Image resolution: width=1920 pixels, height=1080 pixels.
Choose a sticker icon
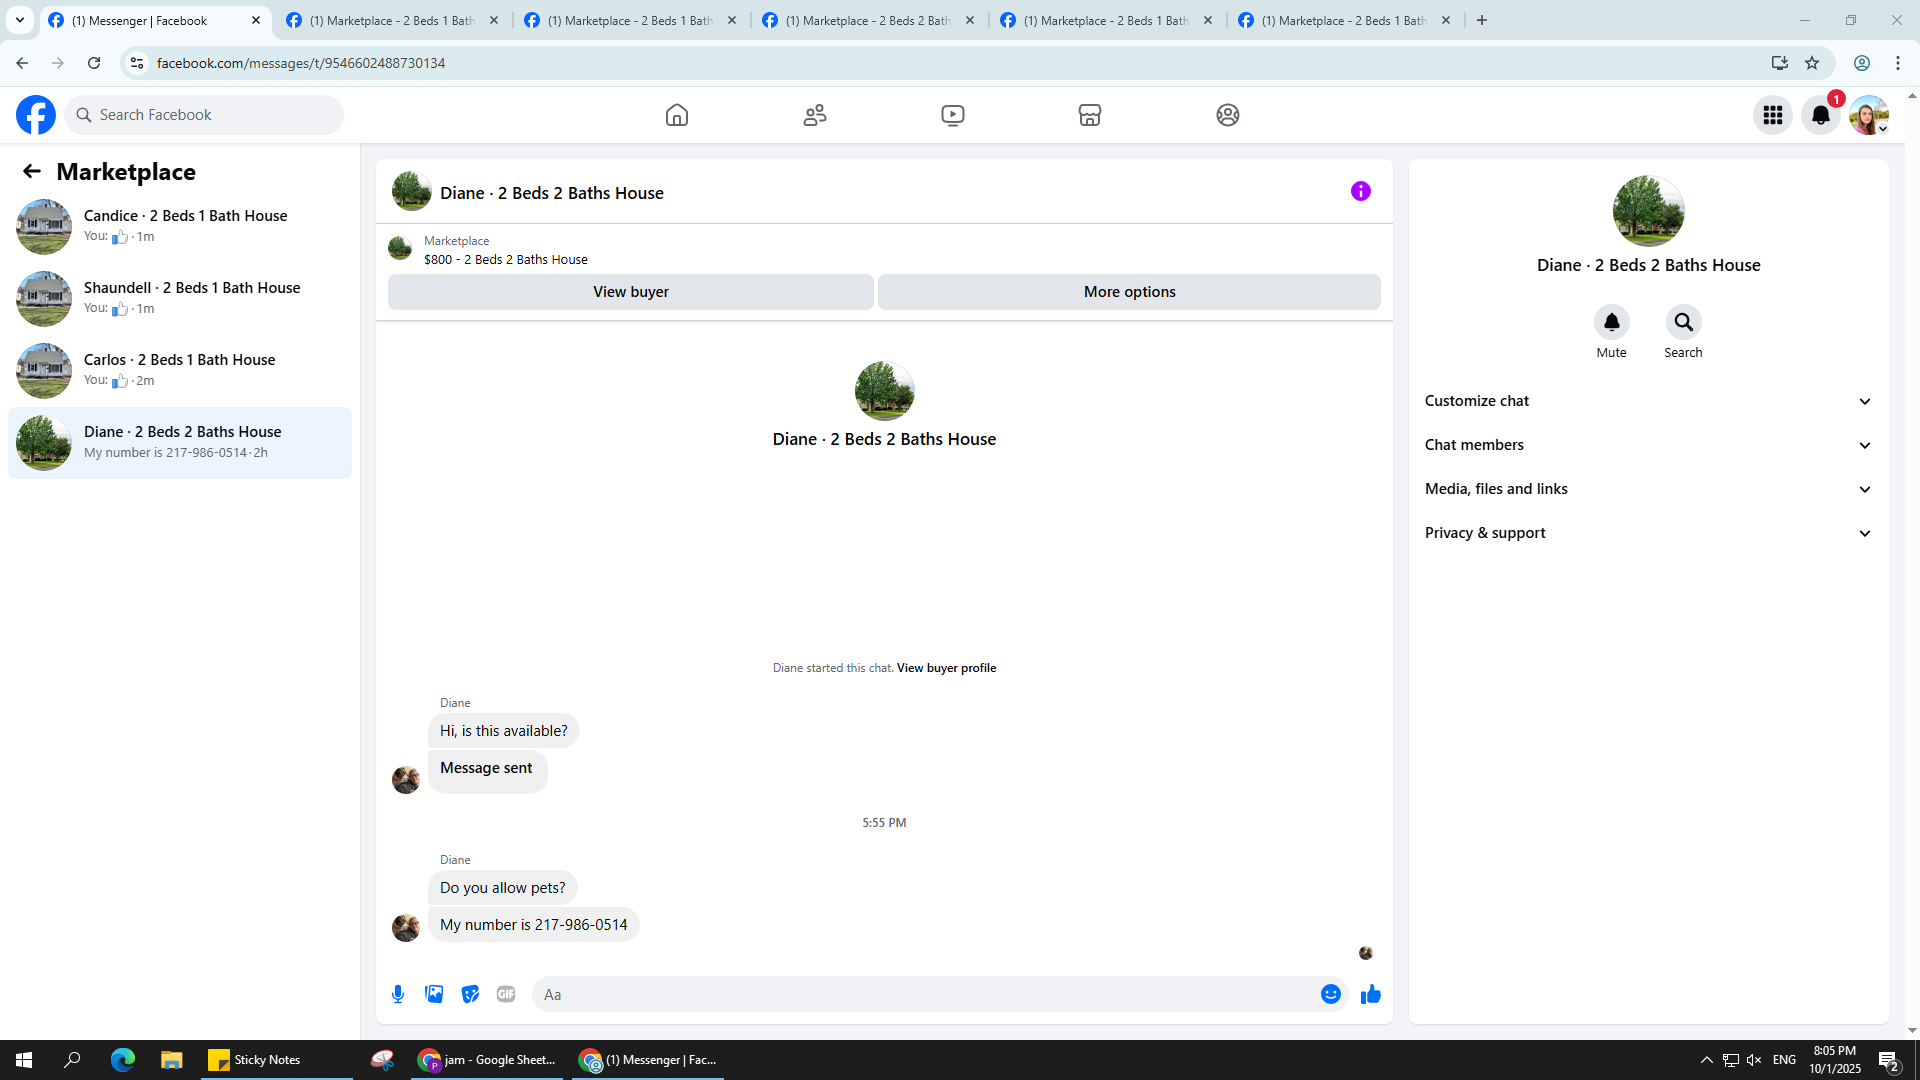pyautogui.click(x=470, y=994)
